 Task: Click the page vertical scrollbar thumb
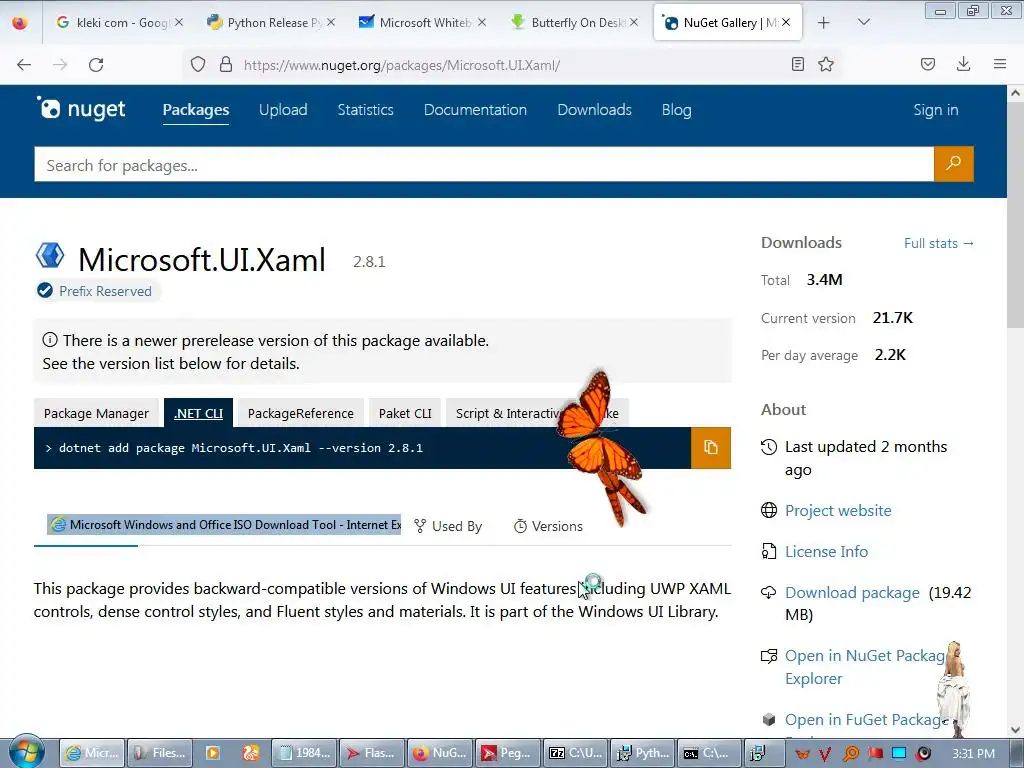[1016, 217]
